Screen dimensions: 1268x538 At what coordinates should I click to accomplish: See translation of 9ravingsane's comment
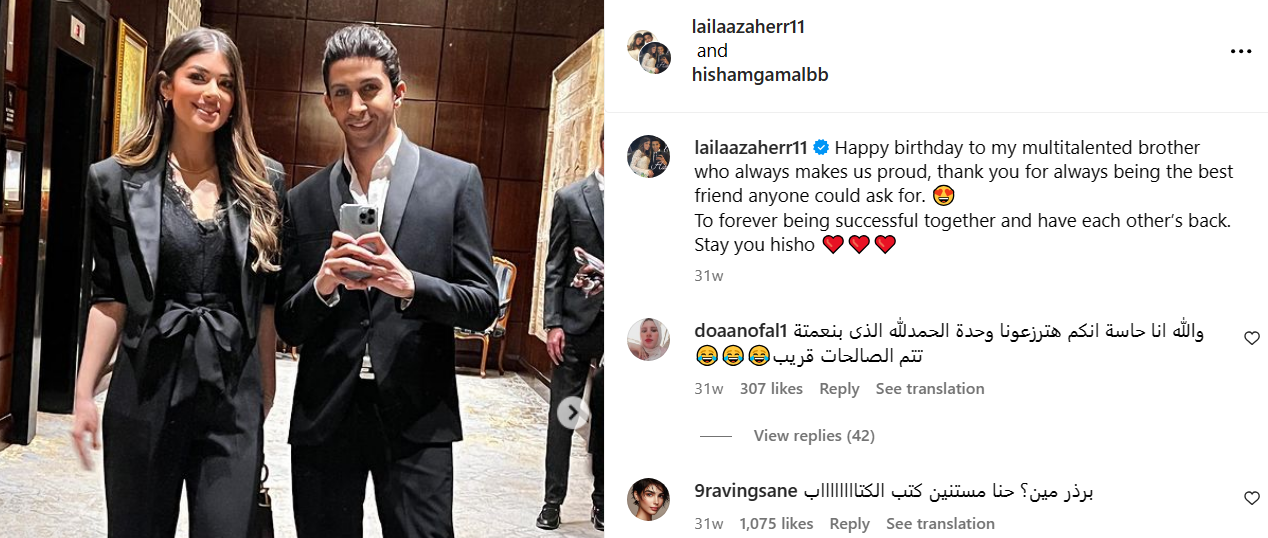click(x=940, y=524)
